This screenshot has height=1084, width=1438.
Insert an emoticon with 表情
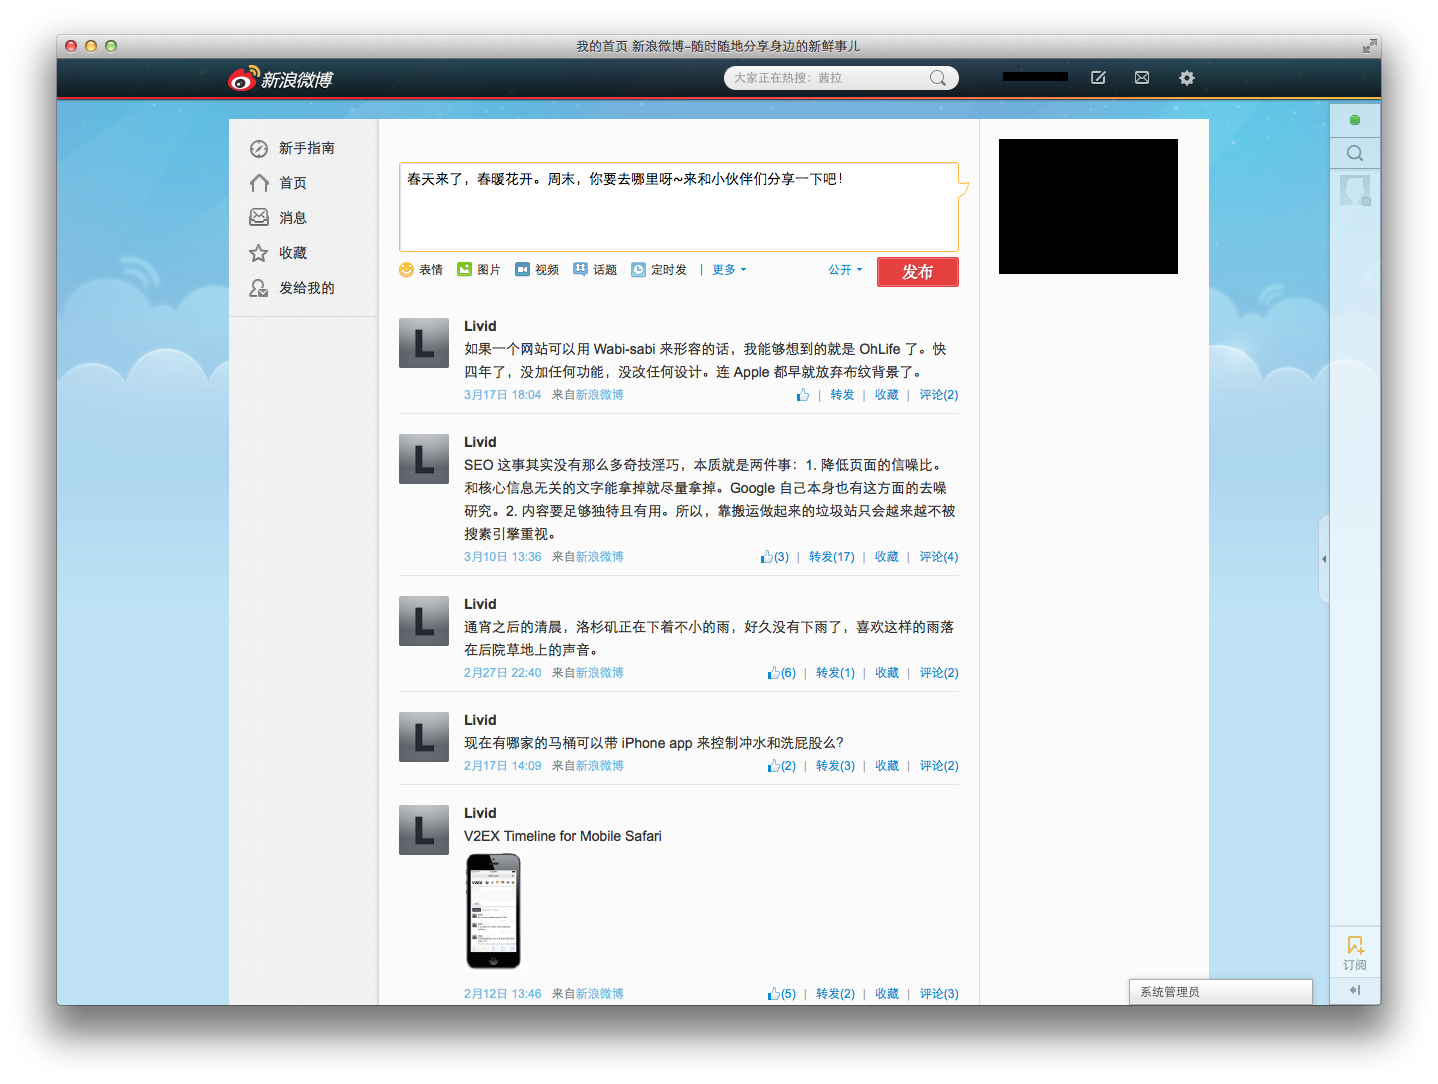tap(421, 270)
